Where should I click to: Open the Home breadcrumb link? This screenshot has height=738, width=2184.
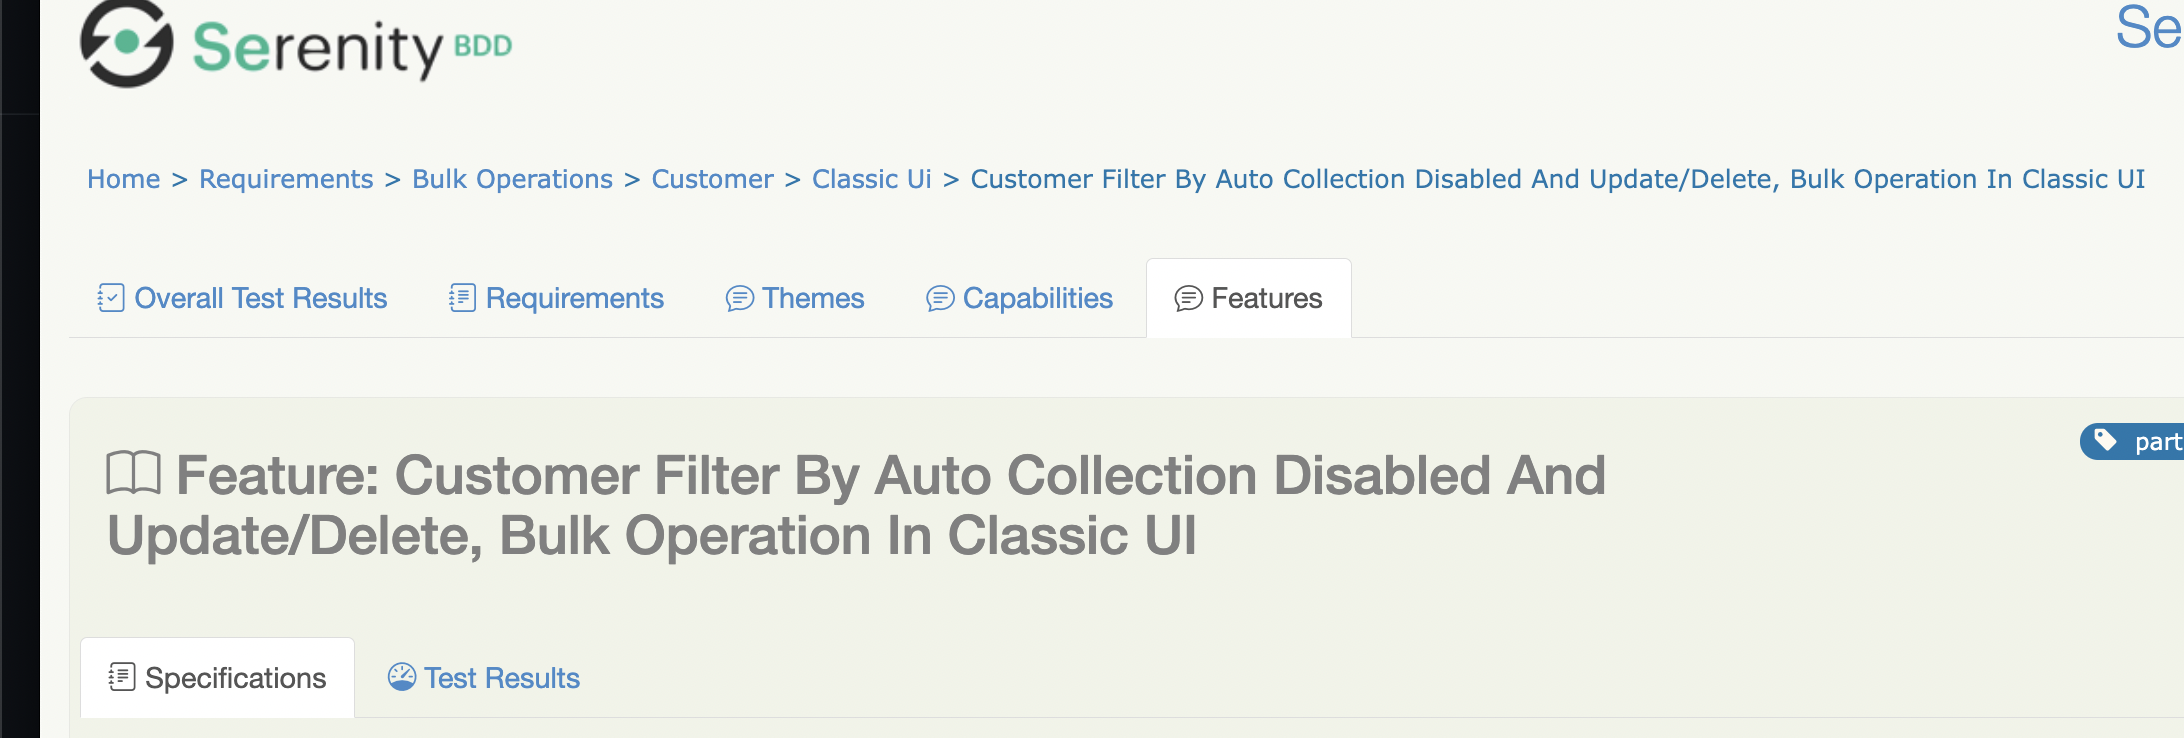click(x=124, y=179)
